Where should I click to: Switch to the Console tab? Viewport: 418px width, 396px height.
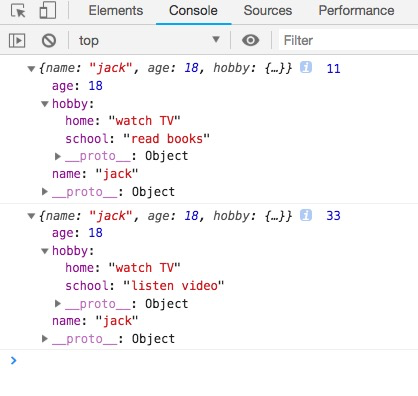[193, 10]
